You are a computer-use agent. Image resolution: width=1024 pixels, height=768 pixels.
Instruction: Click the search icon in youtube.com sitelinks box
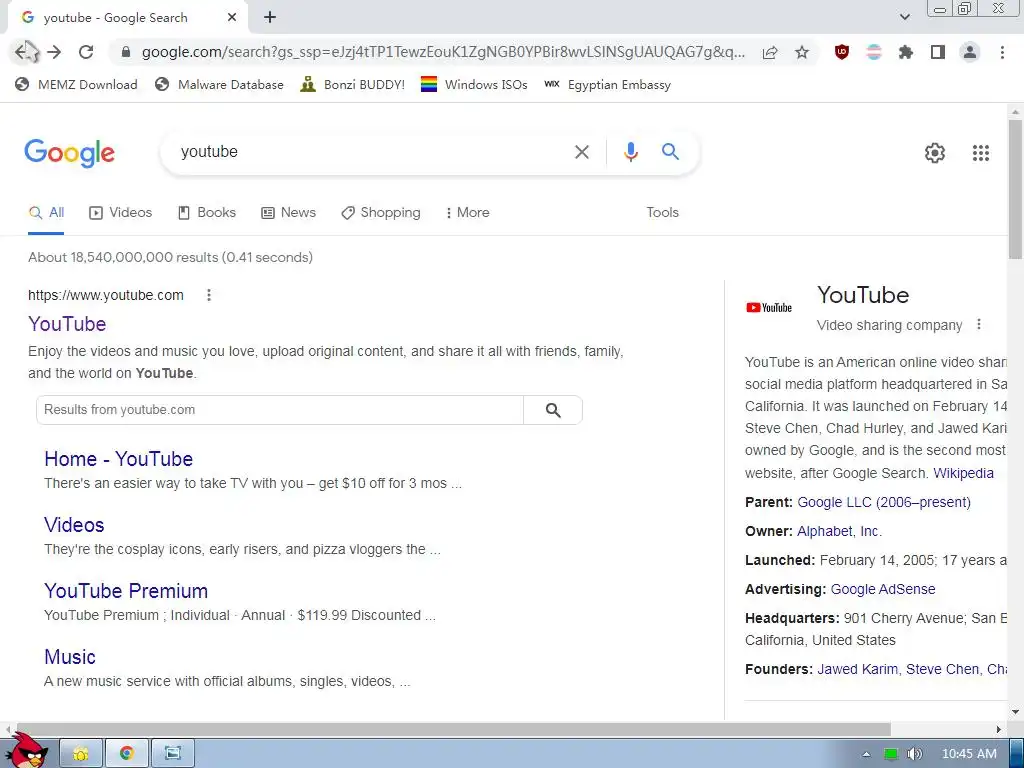(x=553, y=410)
